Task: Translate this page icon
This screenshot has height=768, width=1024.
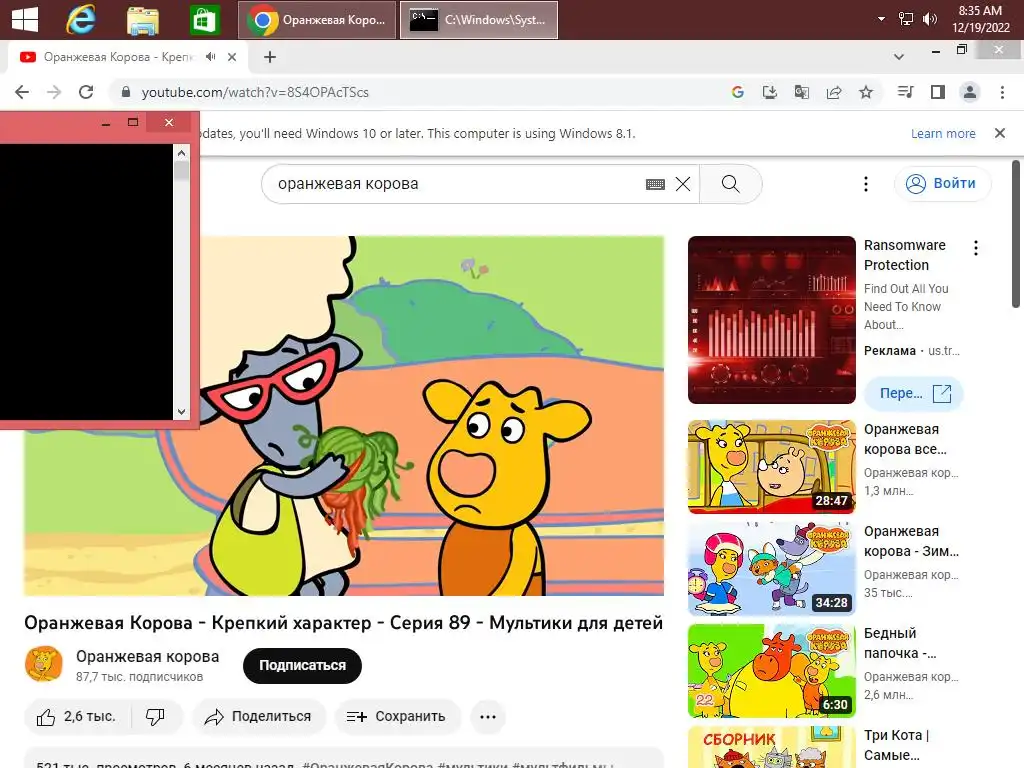Action: (x=801, y=92)
